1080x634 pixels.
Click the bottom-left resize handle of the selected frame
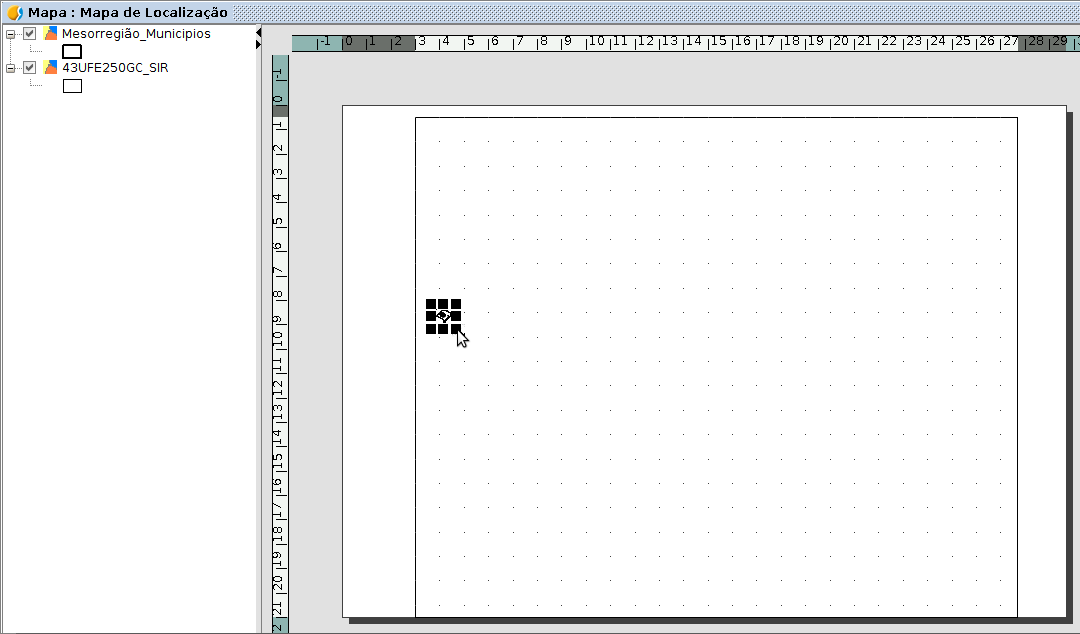[x=431, y=328]
